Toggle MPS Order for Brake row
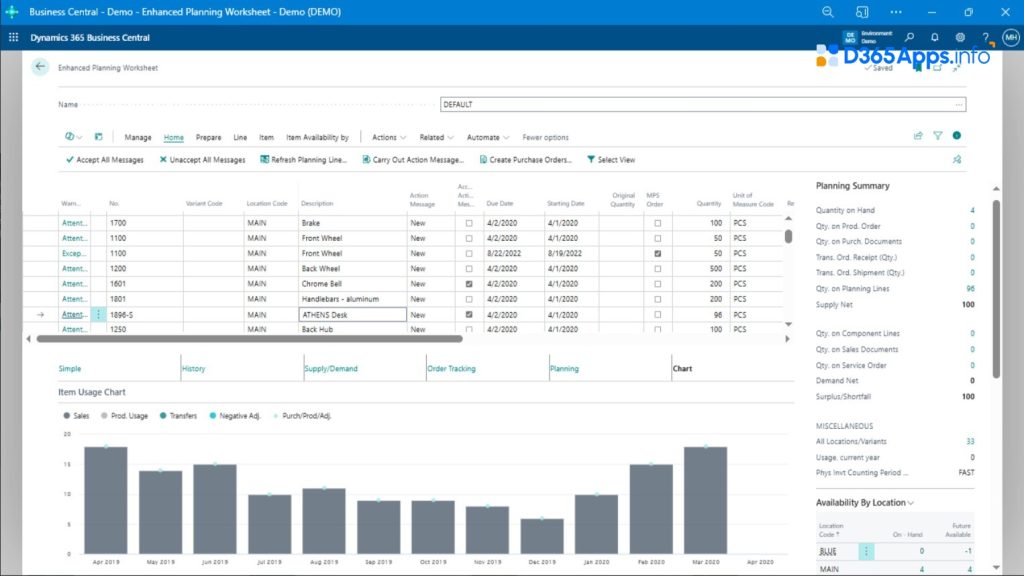Screen dimensions: 1024x576 click(658, 223)
